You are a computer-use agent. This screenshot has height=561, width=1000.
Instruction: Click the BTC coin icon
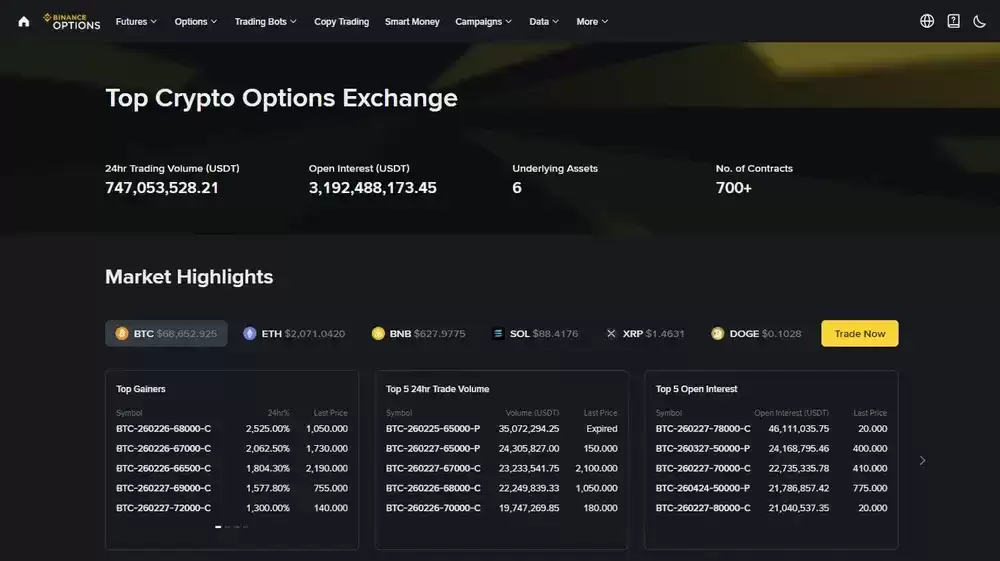[122, 333]
